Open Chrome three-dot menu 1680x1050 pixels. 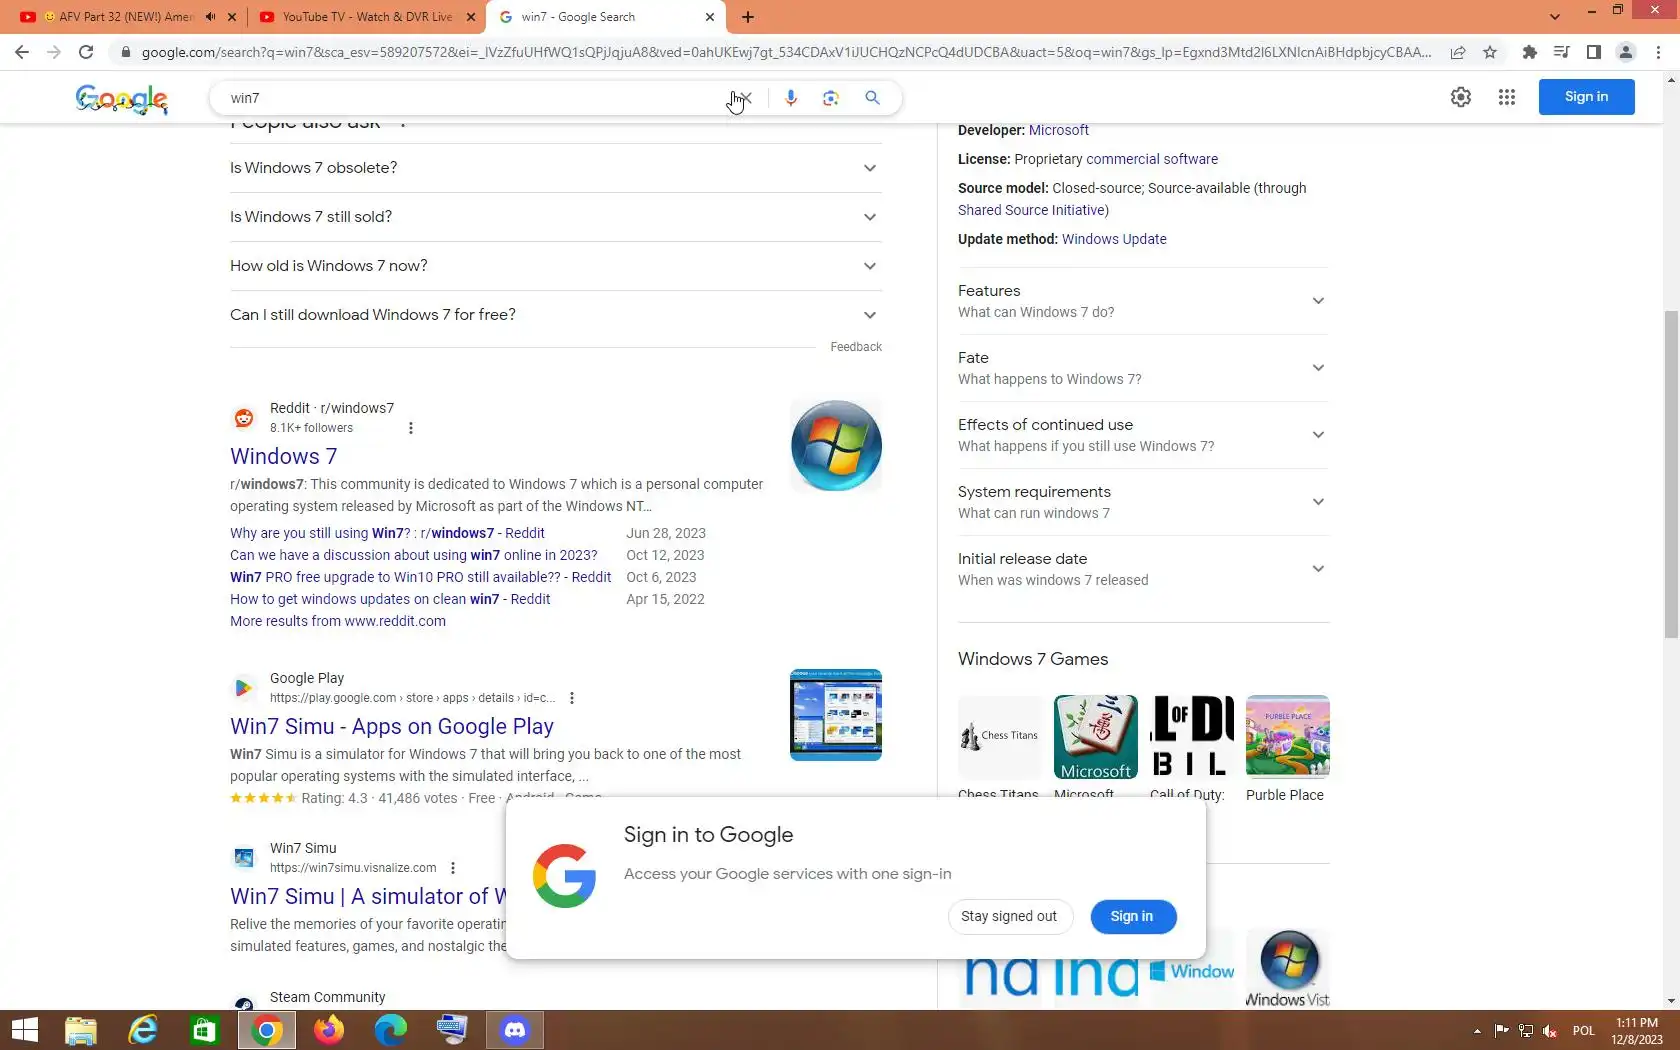pyautogui.click(x=1659, y=52)
